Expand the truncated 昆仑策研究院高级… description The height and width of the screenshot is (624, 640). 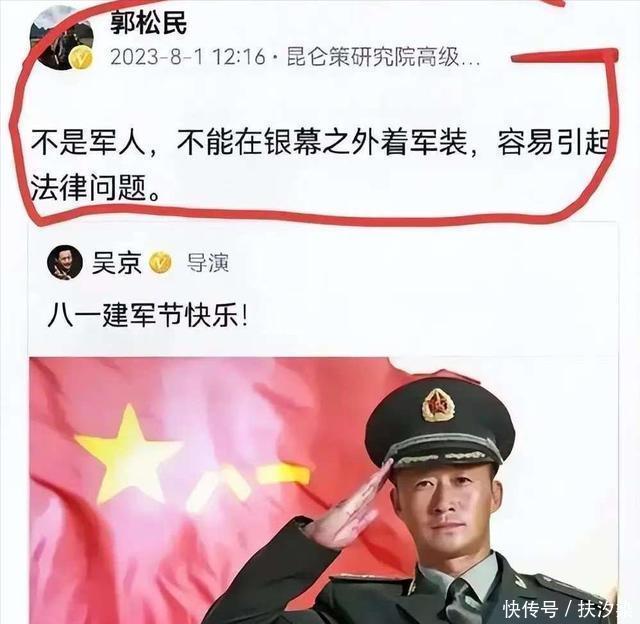click(x=382, y=57)
